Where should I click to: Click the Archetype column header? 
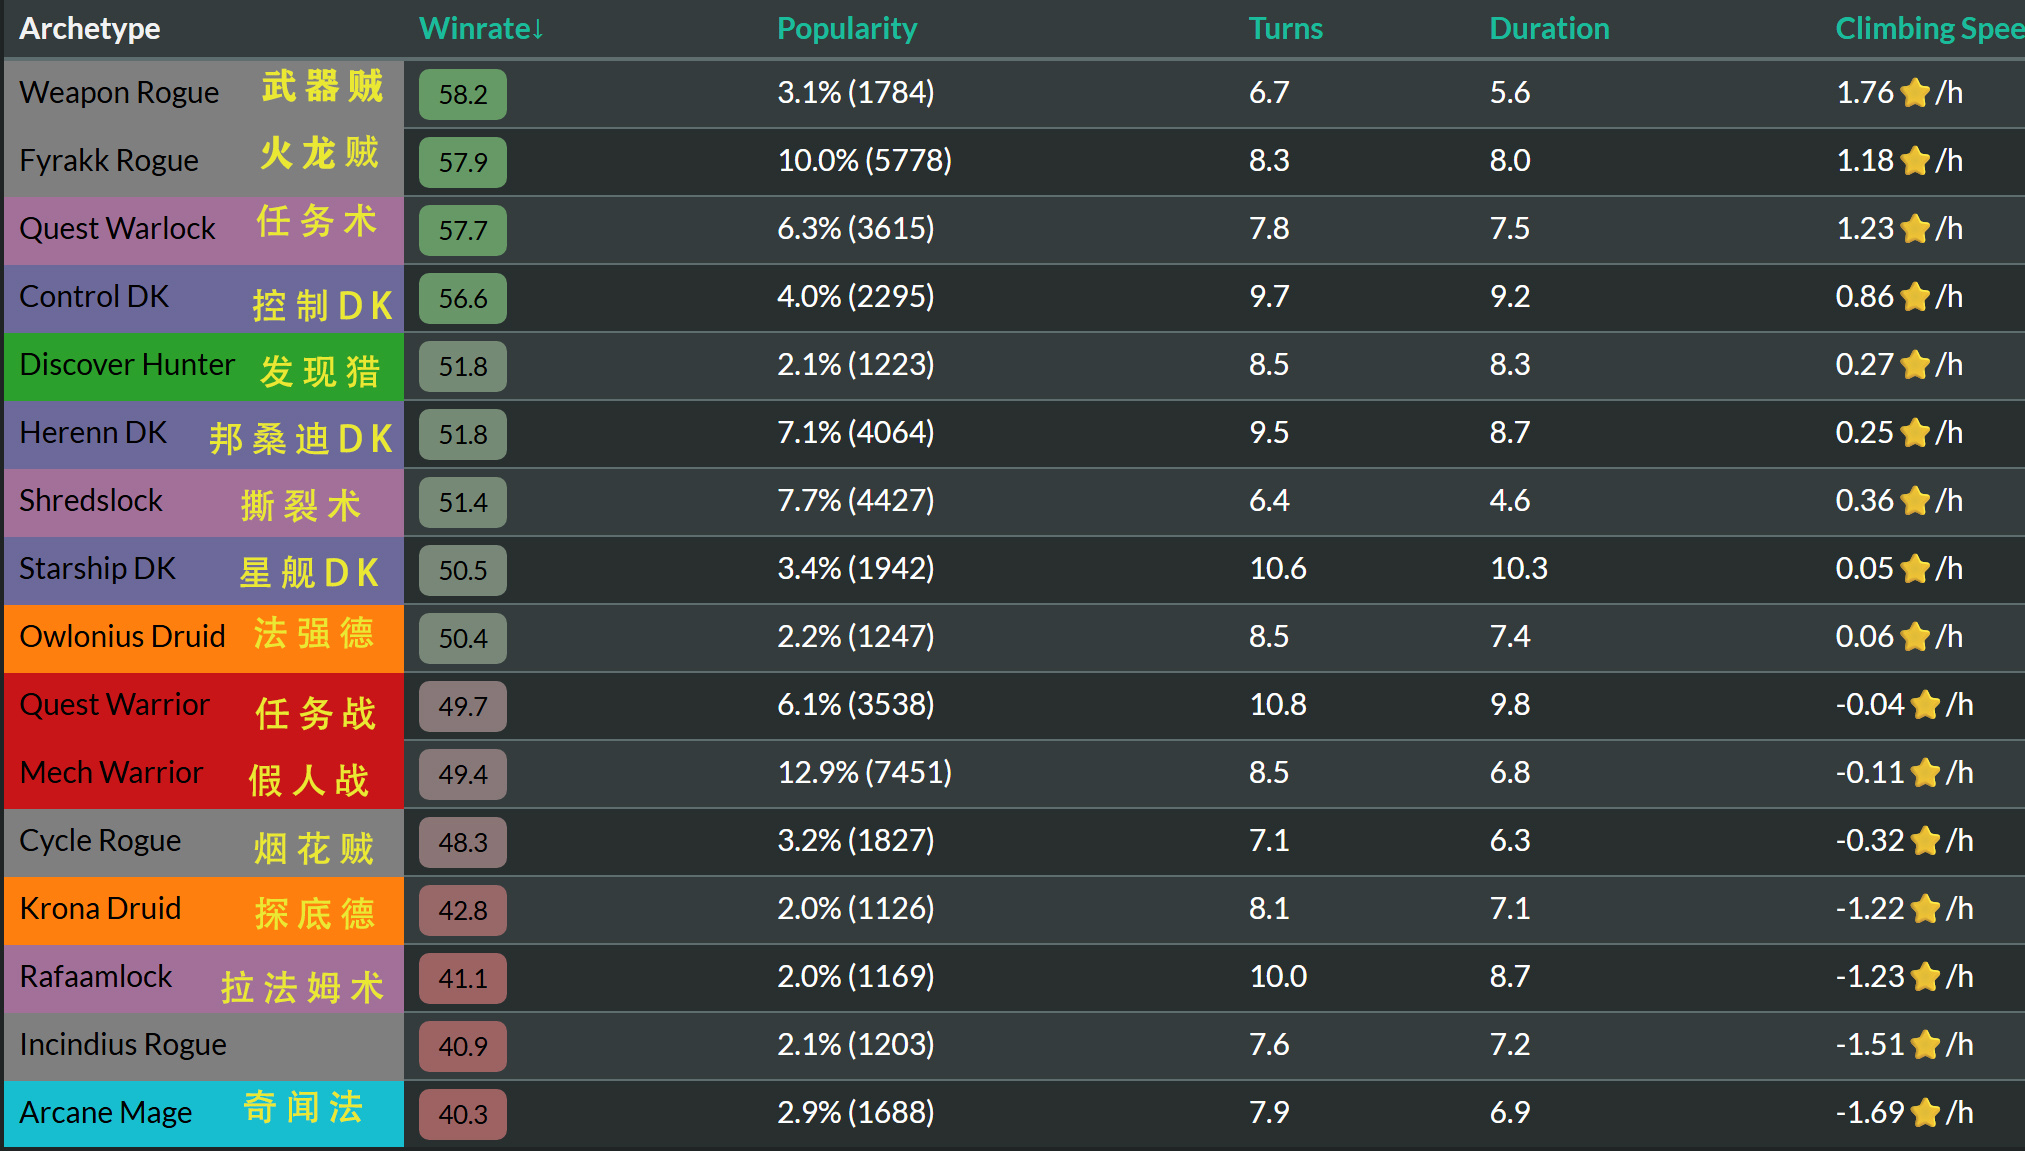click(x=90, y=29)
